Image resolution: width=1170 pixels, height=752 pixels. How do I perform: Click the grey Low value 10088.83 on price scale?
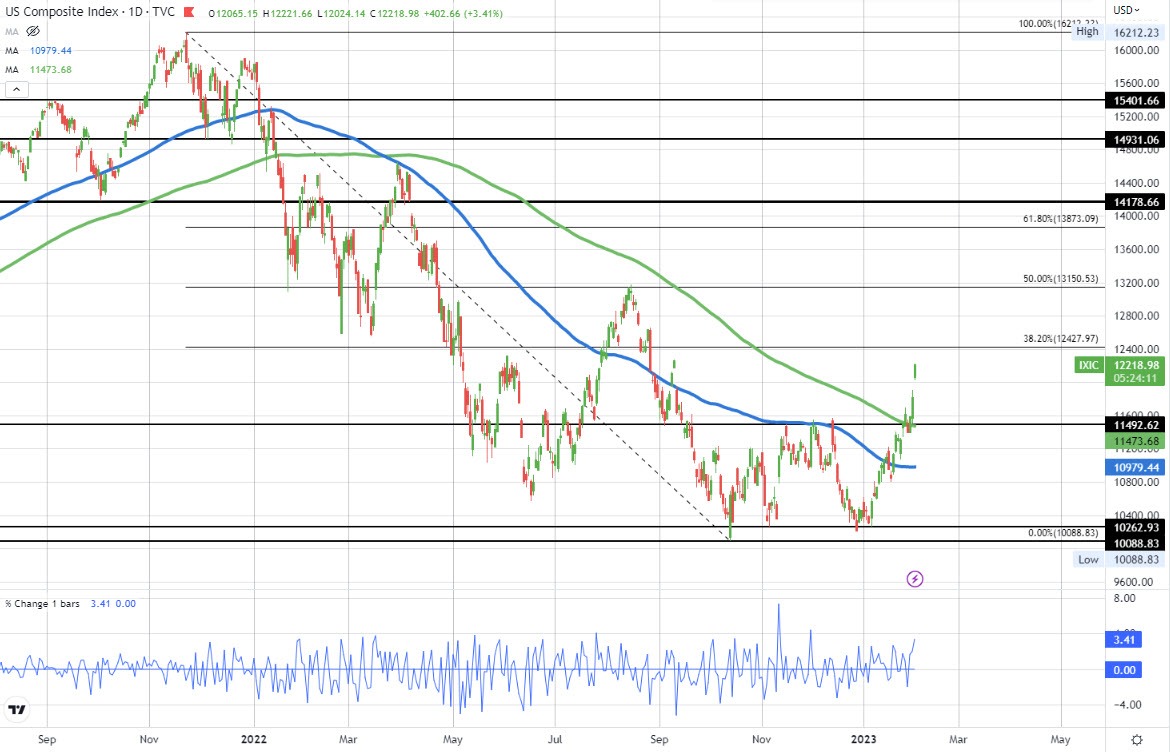coord(1136,560)
